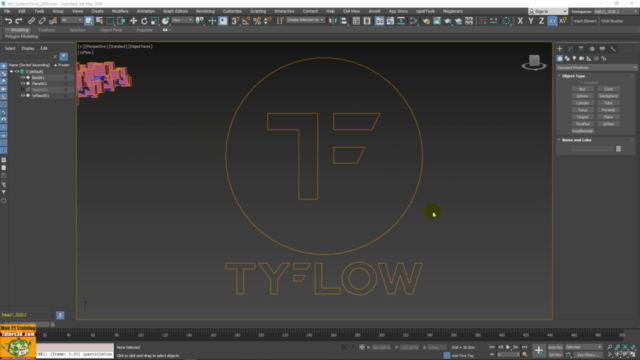Open the File menu
This screenshot has height=360, width=640.
click(7, 11)
